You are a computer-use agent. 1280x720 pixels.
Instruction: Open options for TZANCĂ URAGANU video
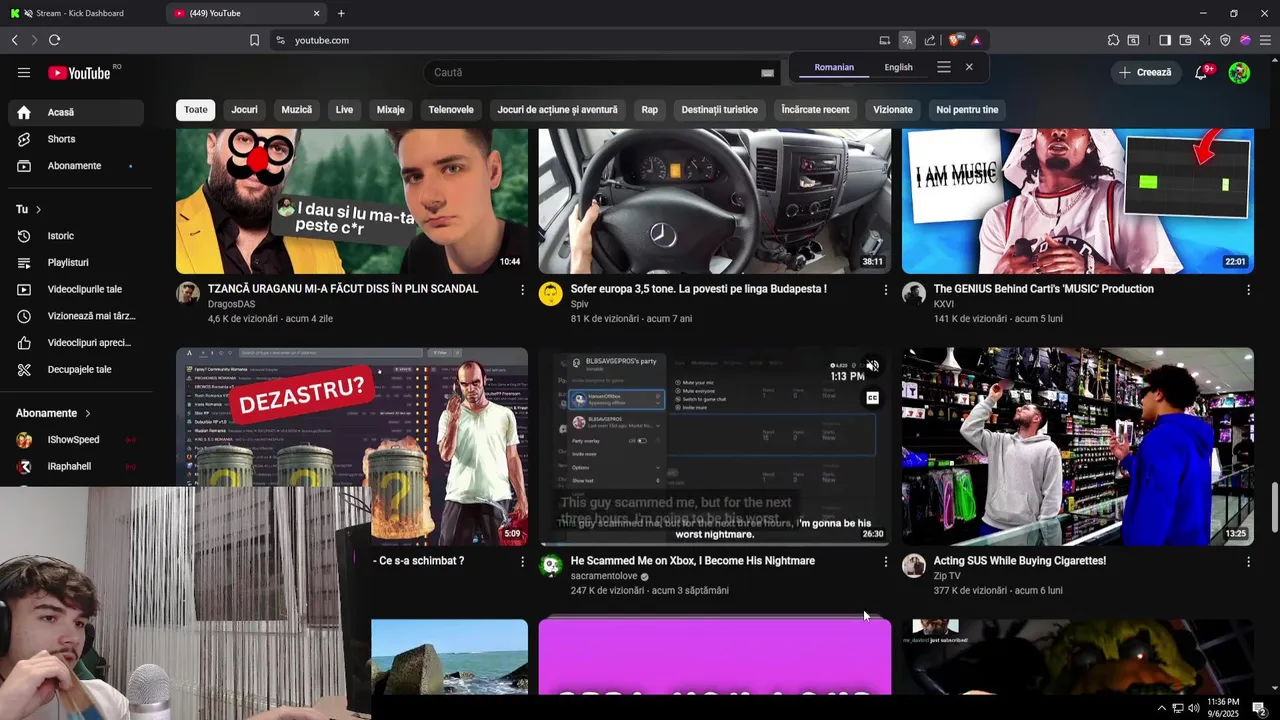point(522,290)
